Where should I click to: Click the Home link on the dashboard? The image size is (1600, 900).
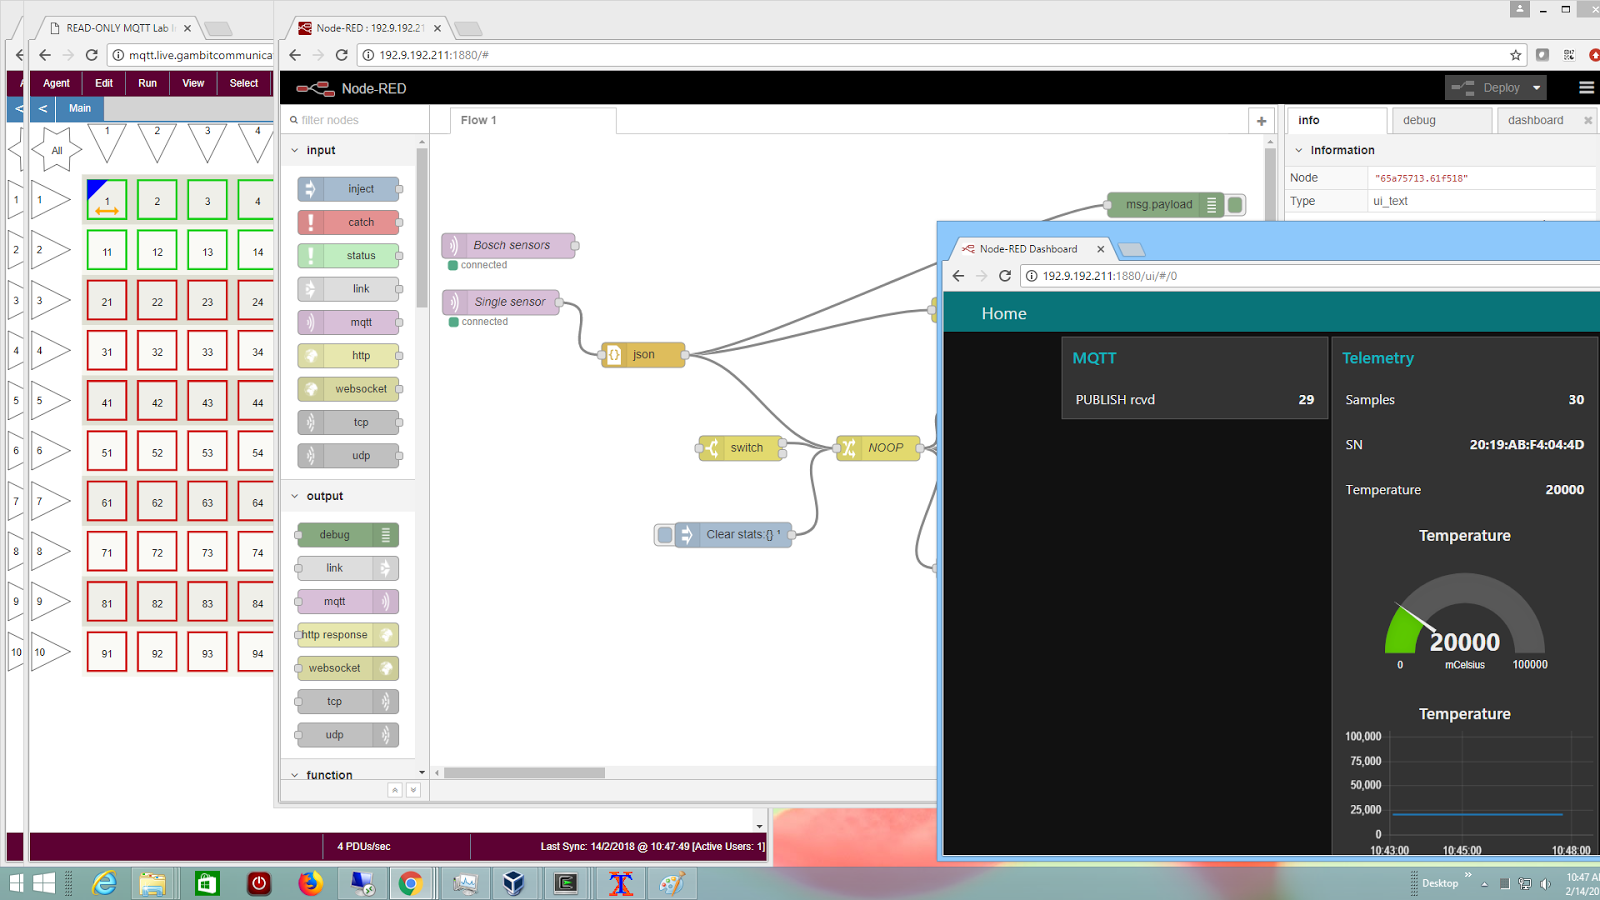[1004, 313]
